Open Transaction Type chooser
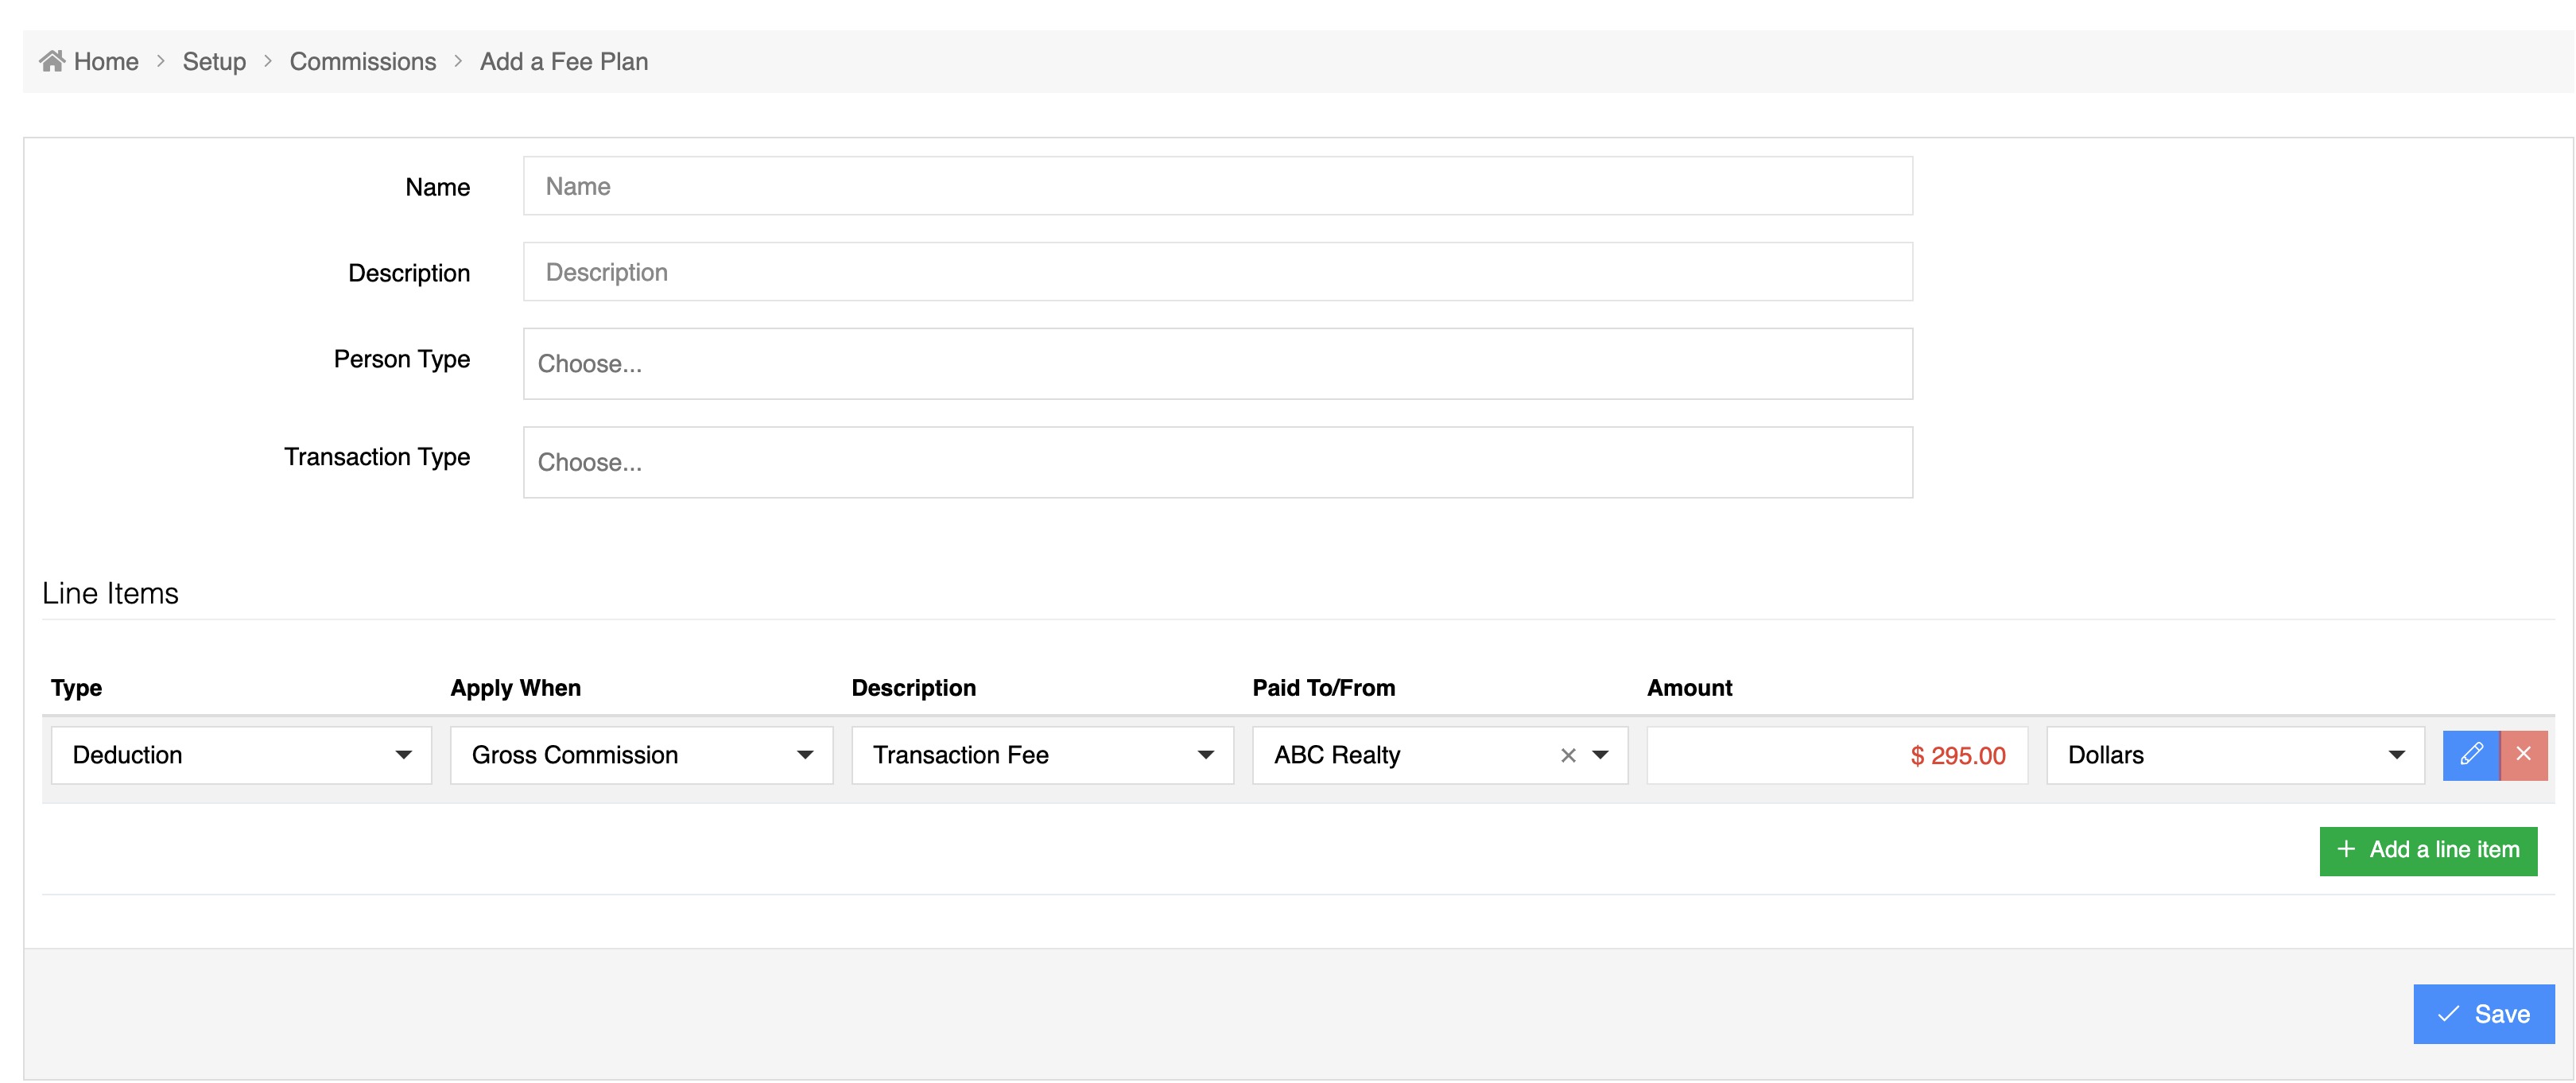The height and width of the screenshot is (1083, 2576). pyautogui.click(x=1217, y=463)
